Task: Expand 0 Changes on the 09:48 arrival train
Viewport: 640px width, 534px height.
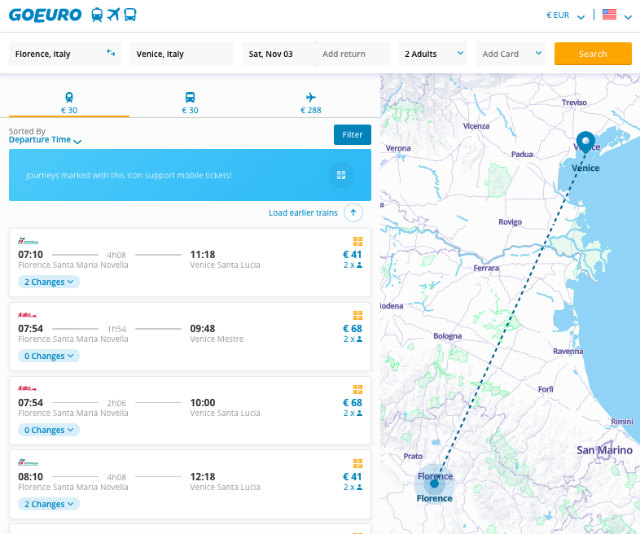Action: pyautogui.click(x=49, y=356)
